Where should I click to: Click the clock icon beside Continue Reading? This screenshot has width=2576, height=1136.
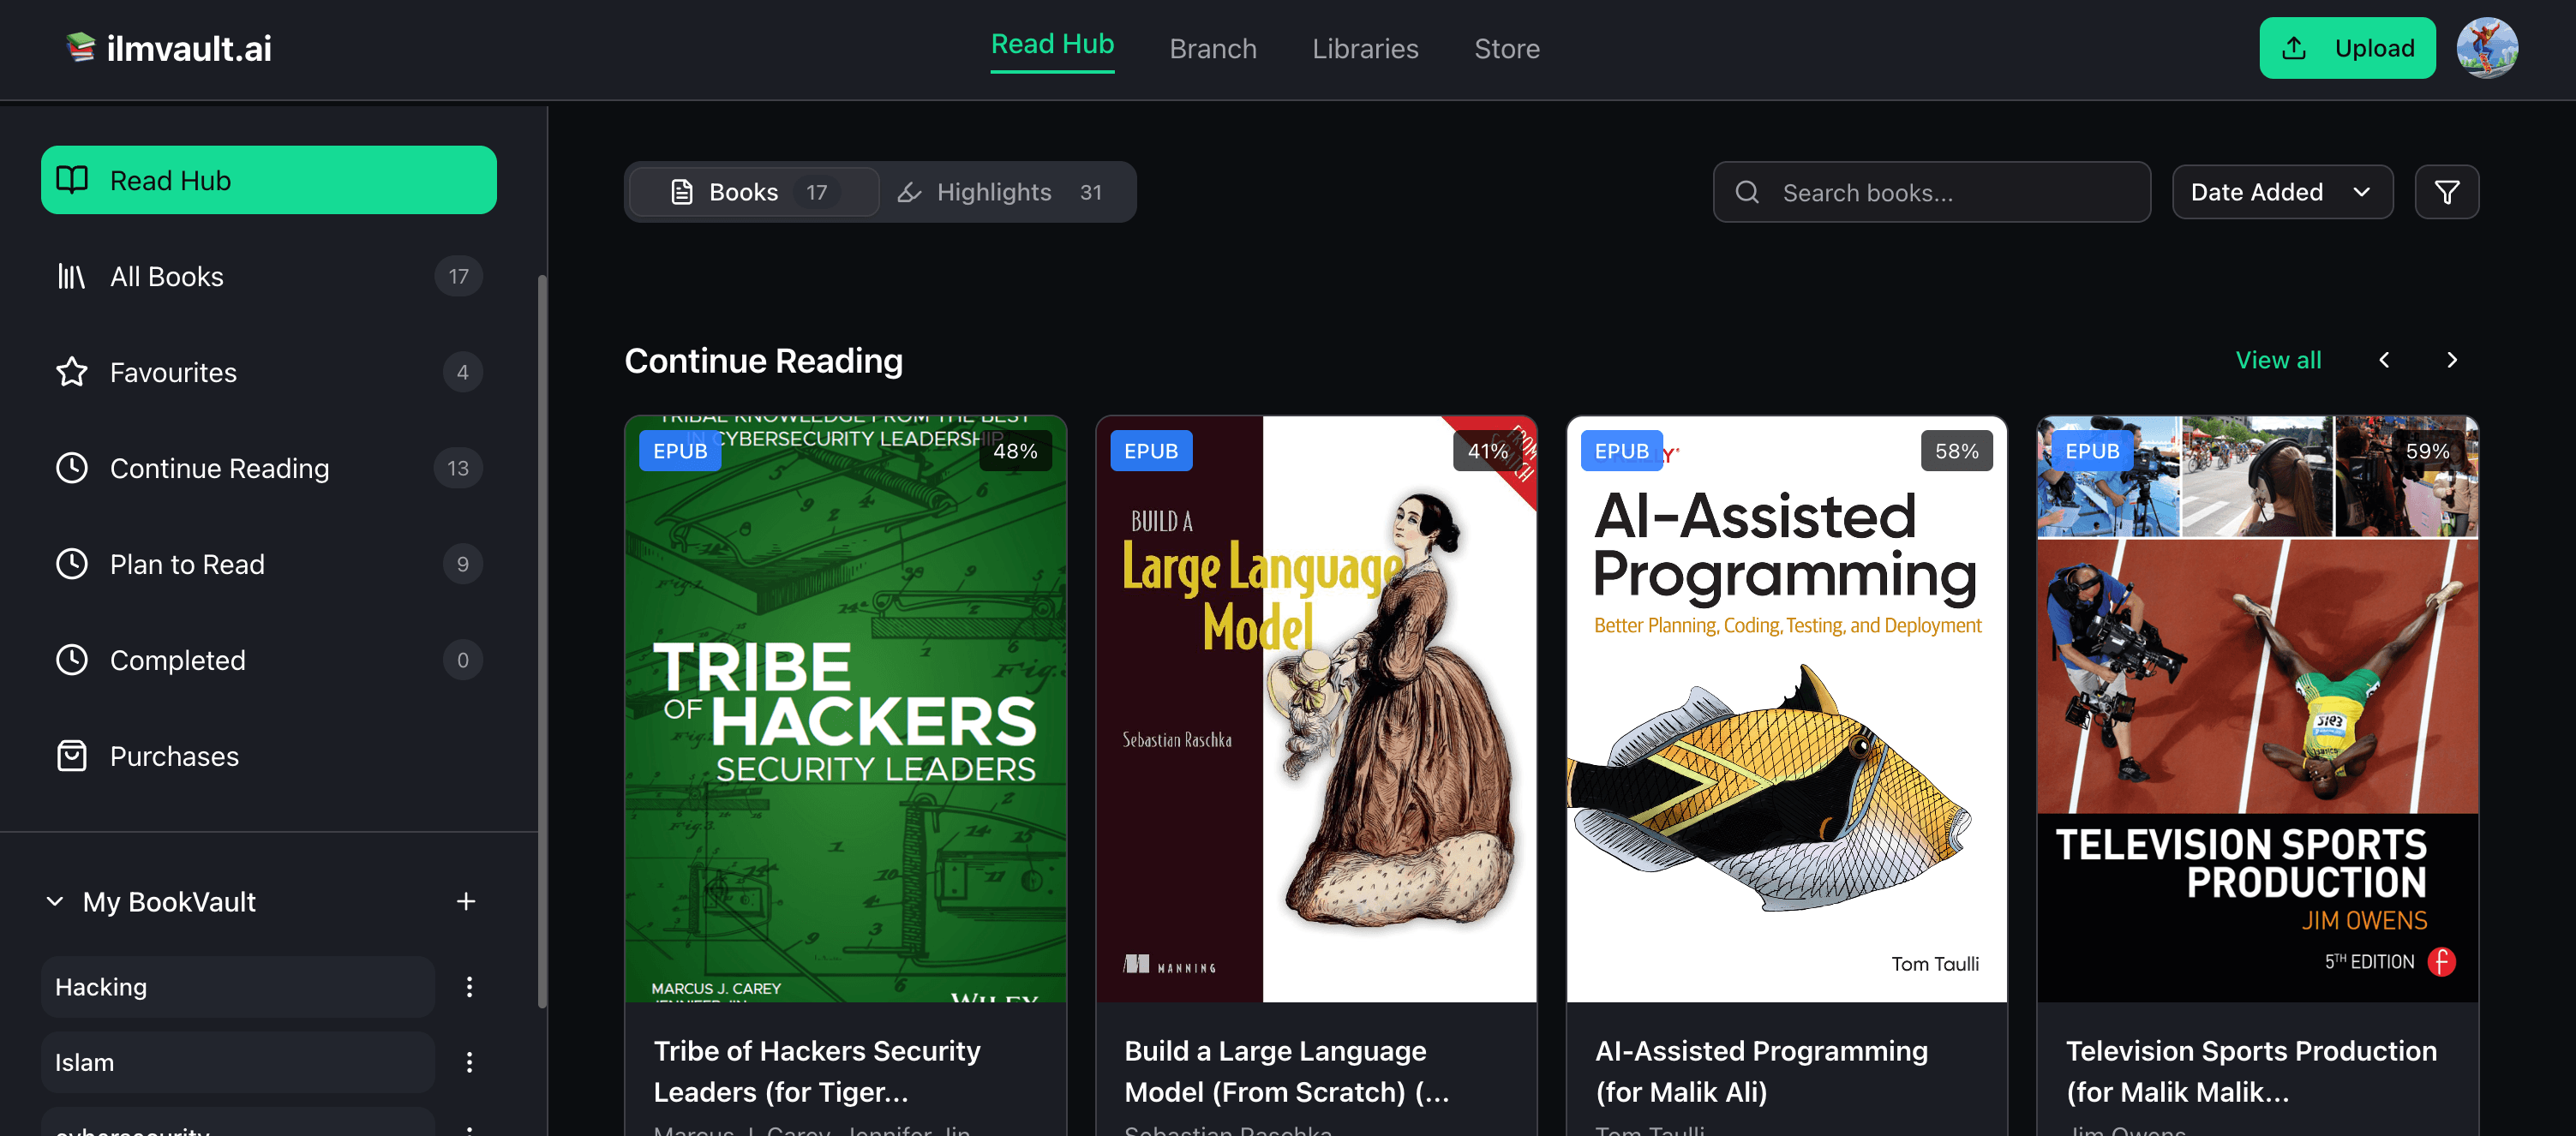click(x=72, y=468)
